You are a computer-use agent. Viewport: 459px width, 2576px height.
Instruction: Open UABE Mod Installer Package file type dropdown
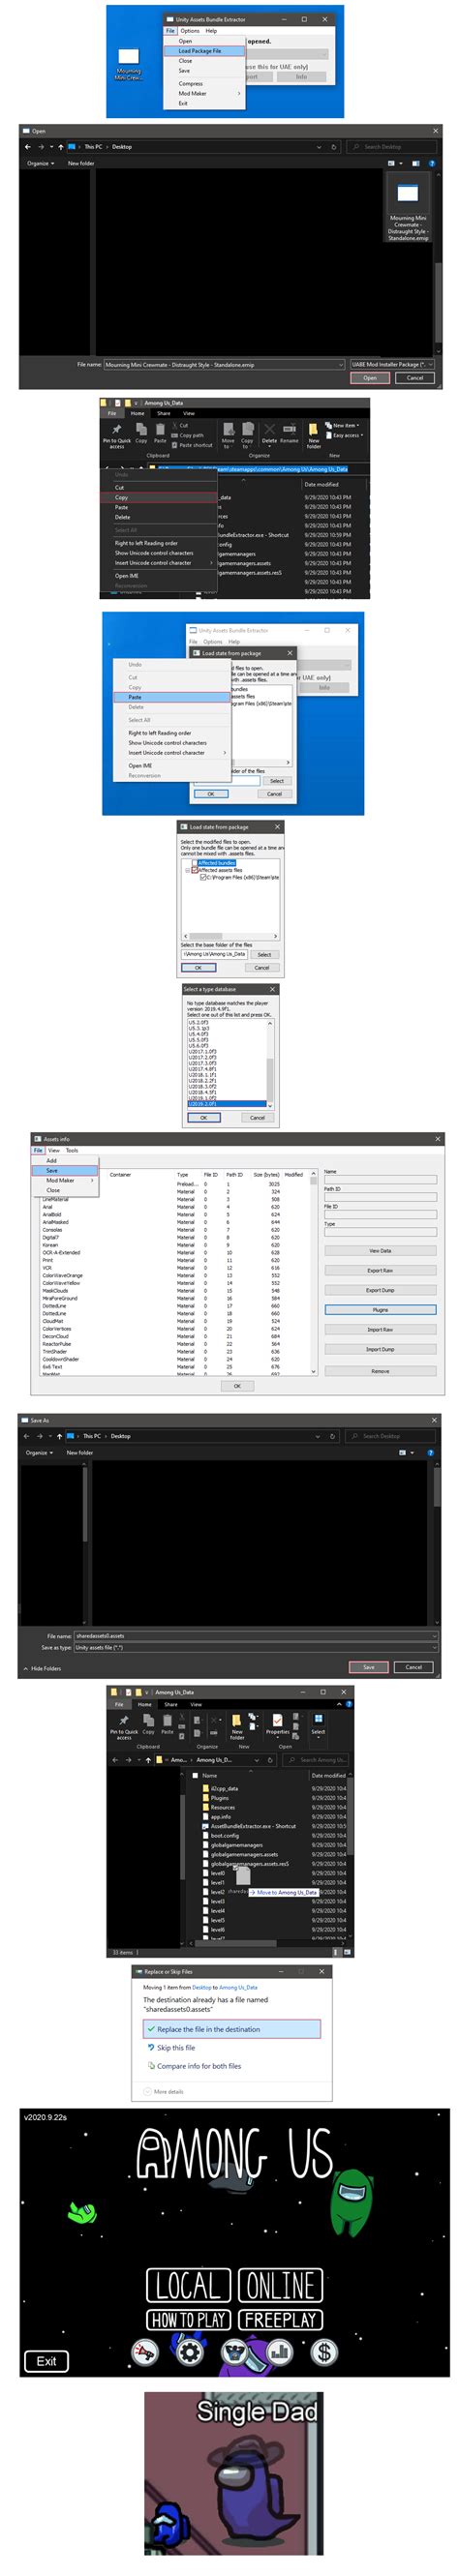click(x=392, y=365)
